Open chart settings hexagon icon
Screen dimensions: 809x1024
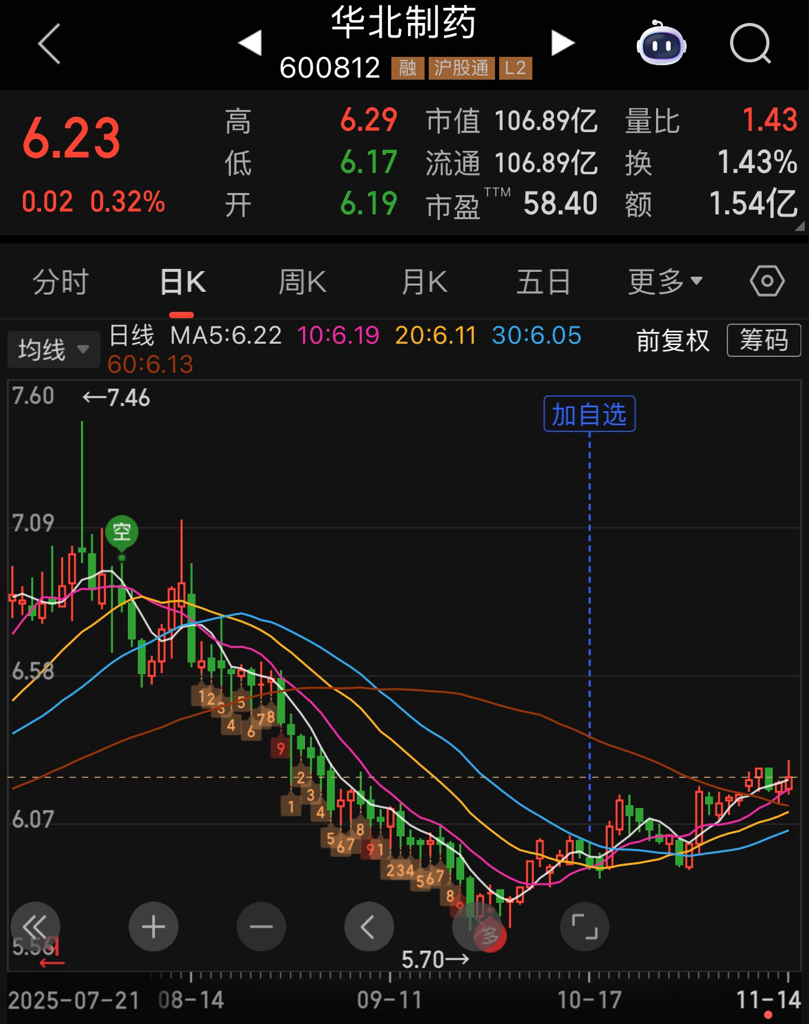(x=767, y=281)
